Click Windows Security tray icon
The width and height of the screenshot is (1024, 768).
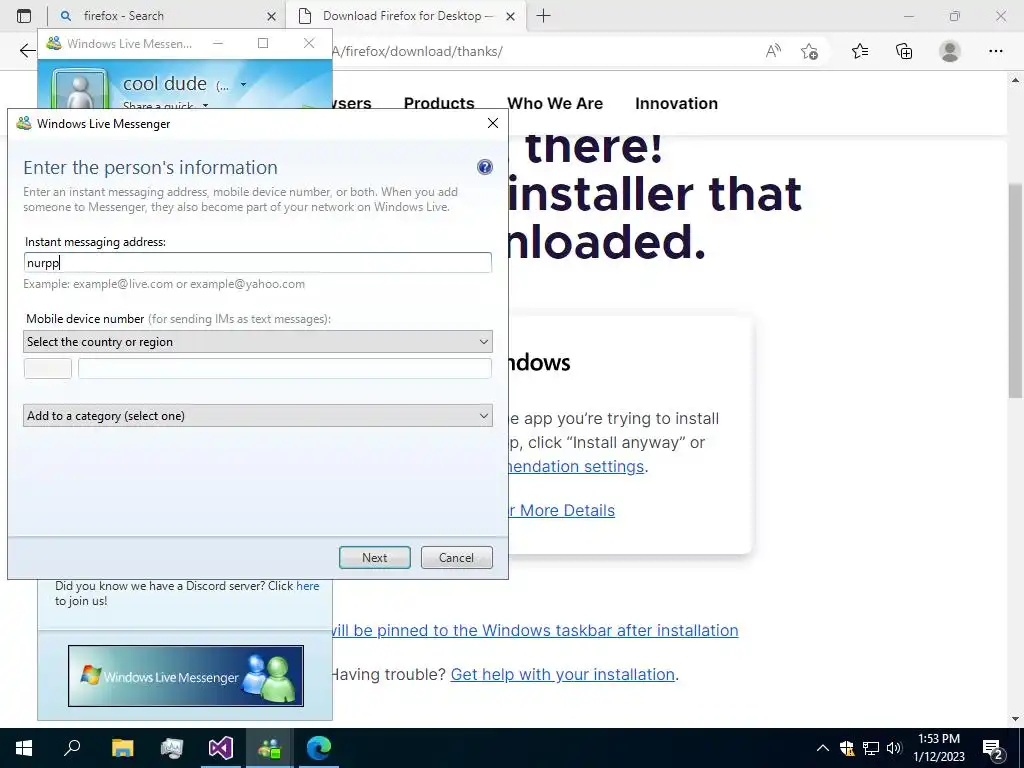point(847,748)
